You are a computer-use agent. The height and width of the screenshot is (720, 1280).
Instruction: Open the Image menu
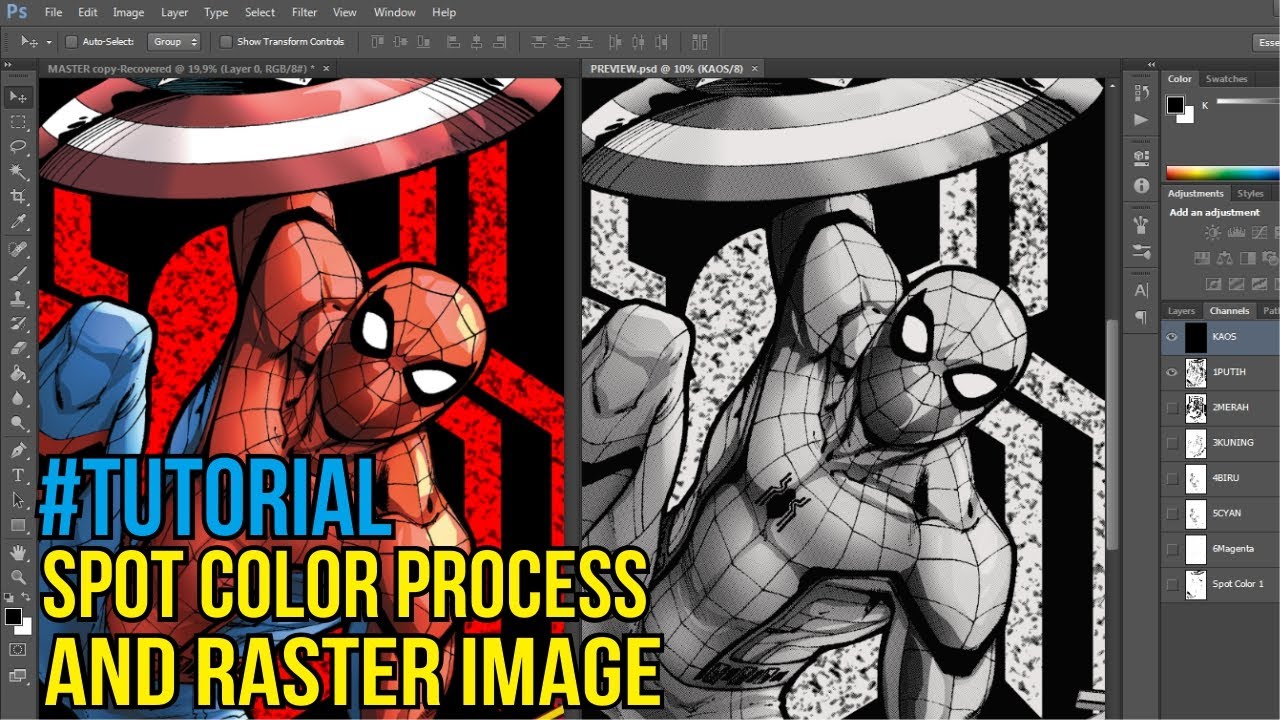(128, 12)
